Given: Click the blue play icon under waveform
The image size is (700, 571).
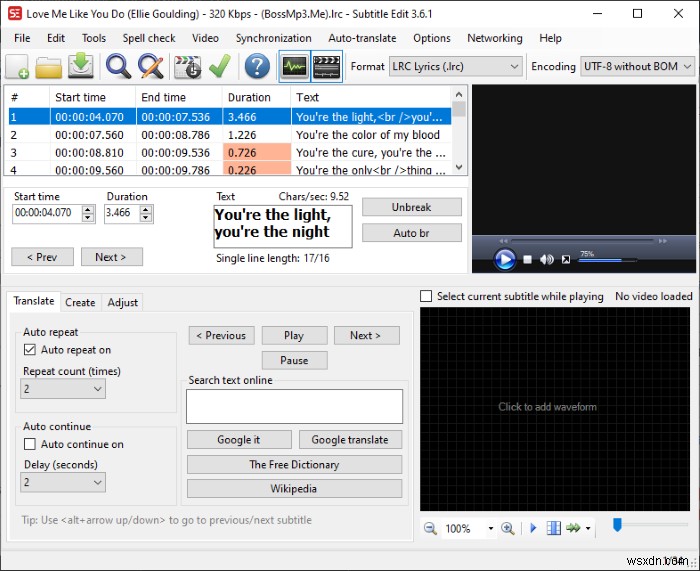Looking at the screenshot, I should tap(533, 529).
